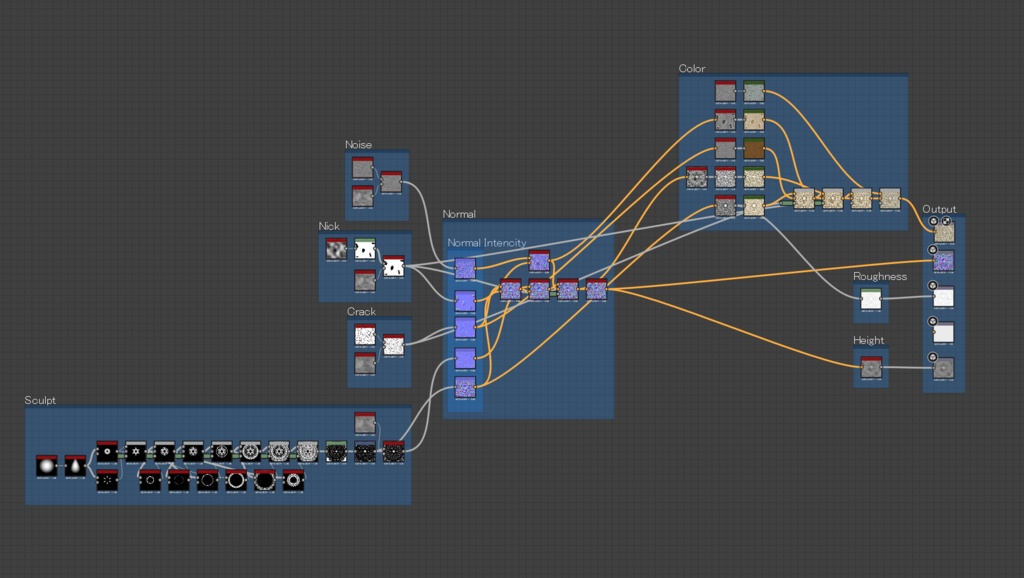Select the starburst pattern node in Sculpt

[x=105, y=481]
